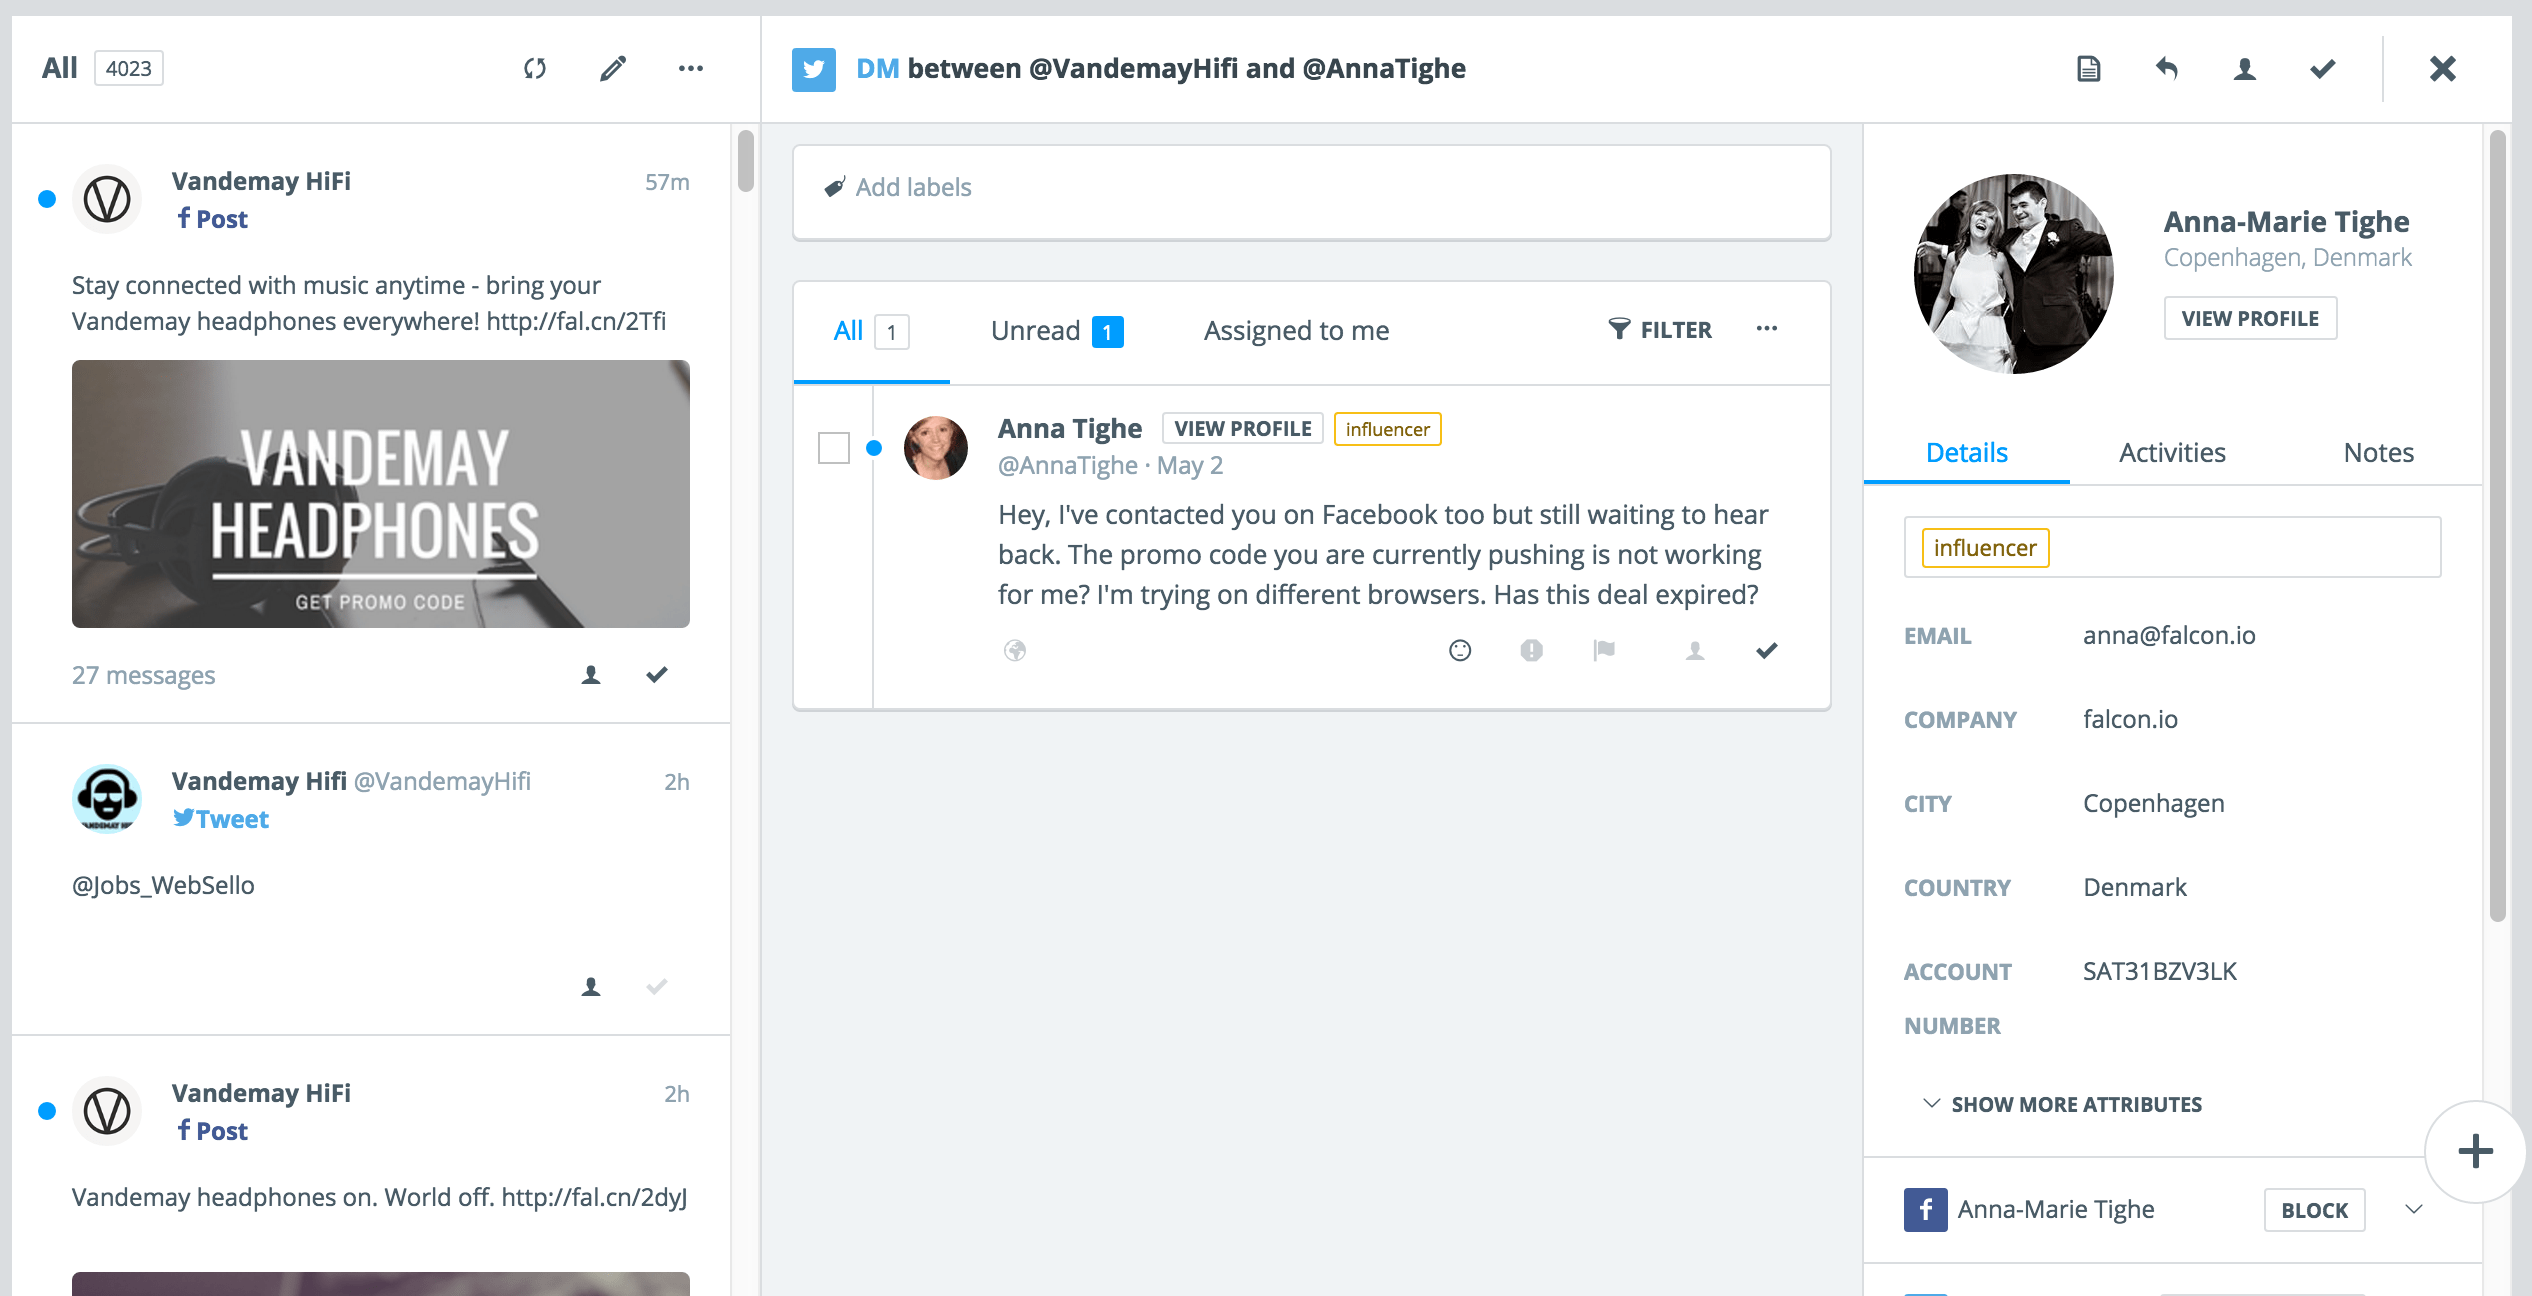The width and height of the screenshot is (2532, 1296).
Task: Assign Anna's message using person icon
Action: [1695, 651]
